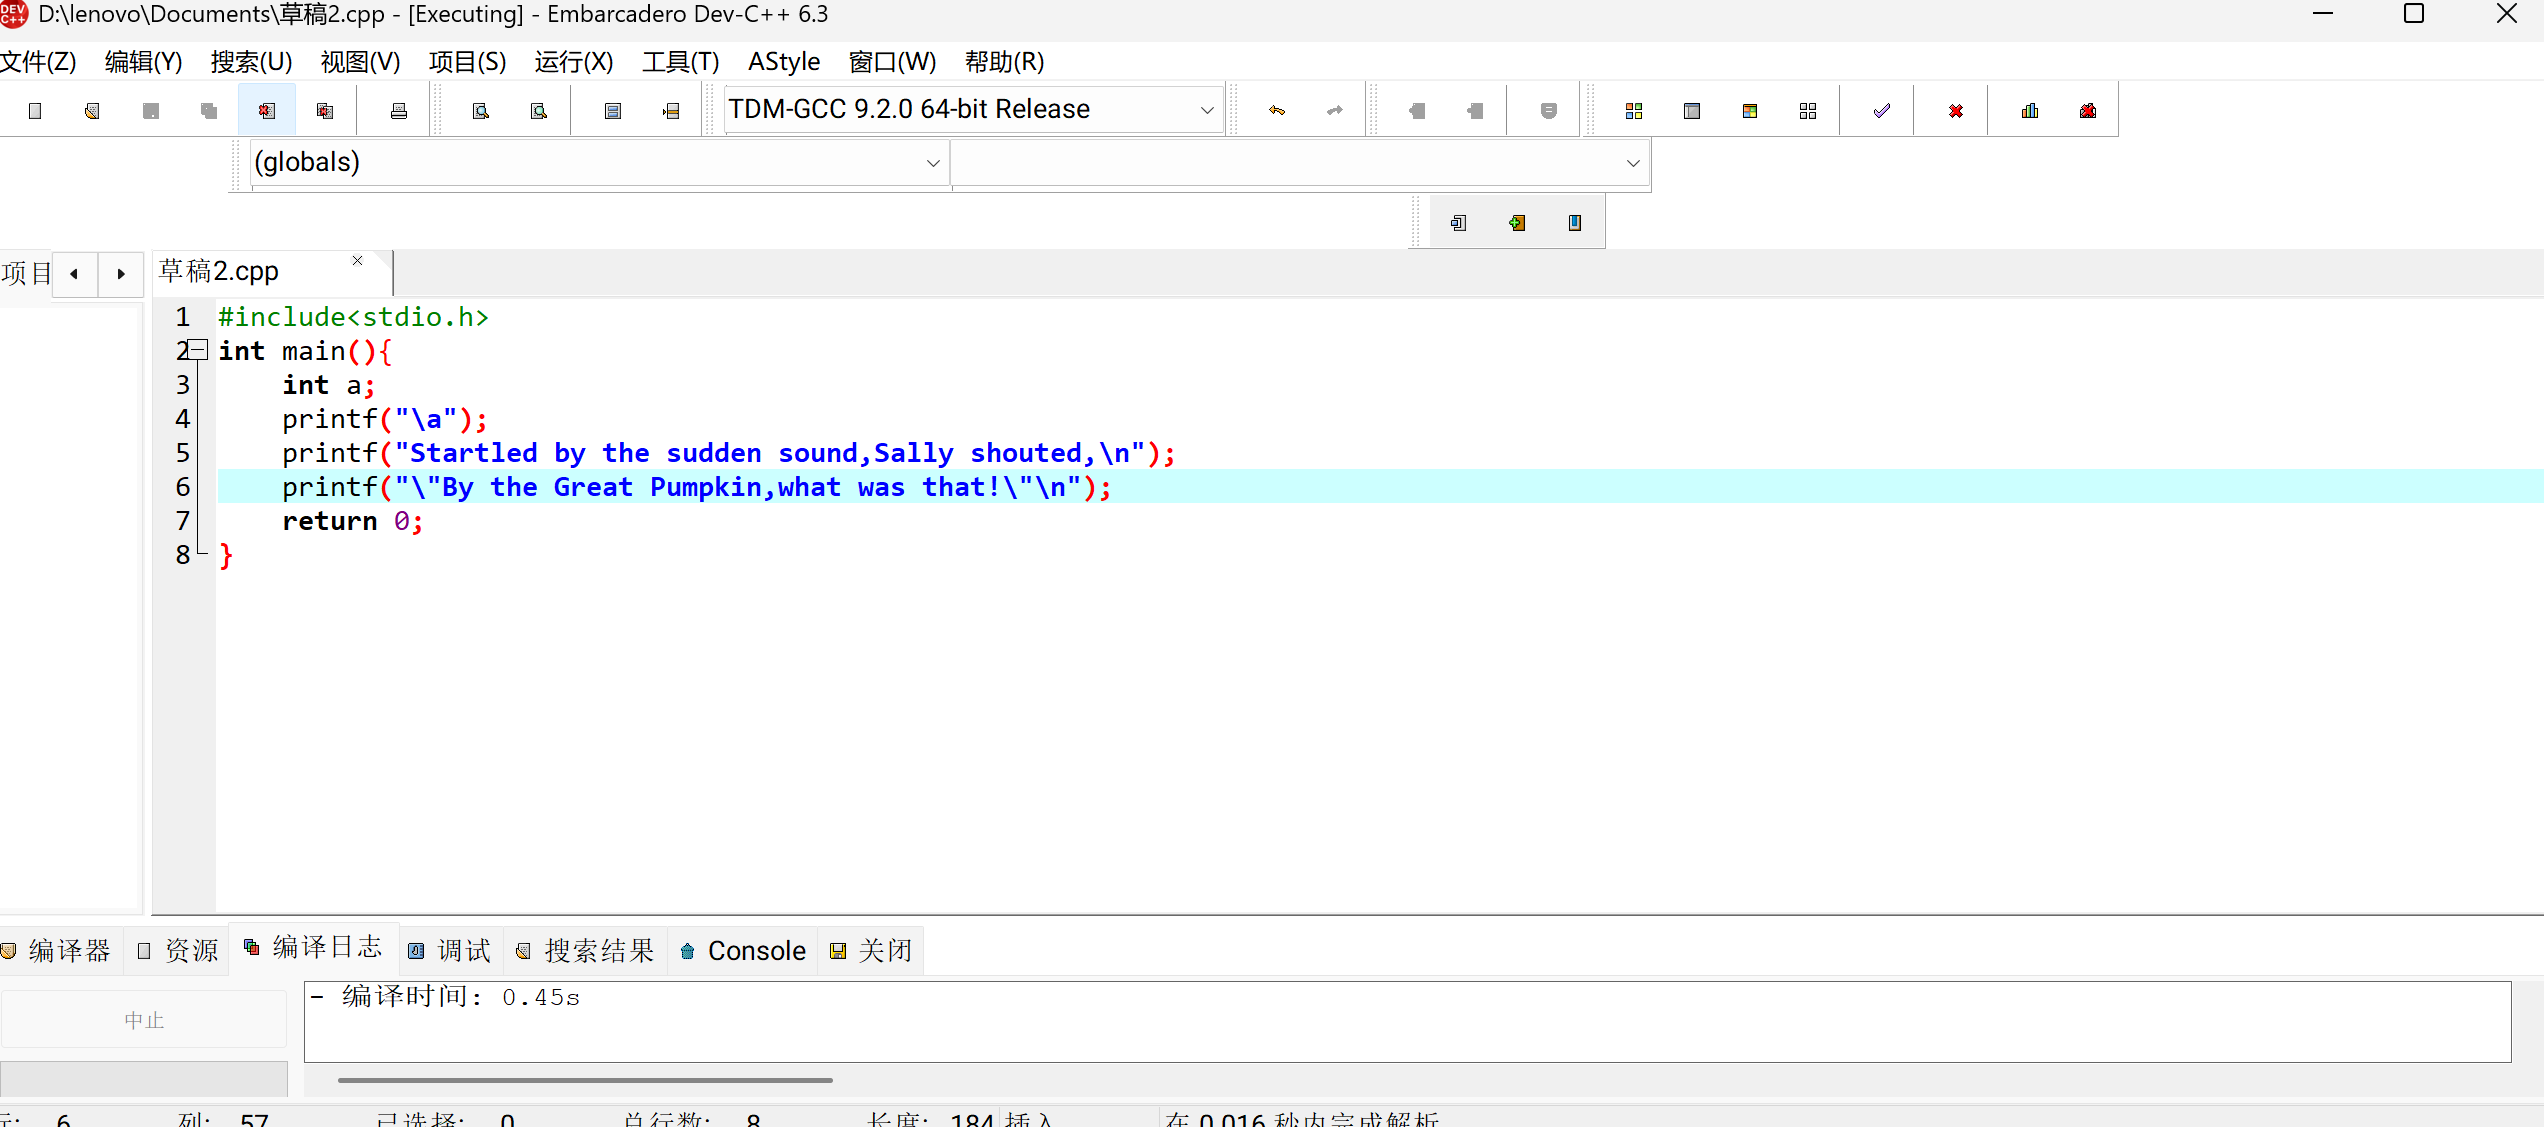The height and width of the screenshot is (1127, 2544).
Task: Open the AStyle menu
Action: click(783, 62)
